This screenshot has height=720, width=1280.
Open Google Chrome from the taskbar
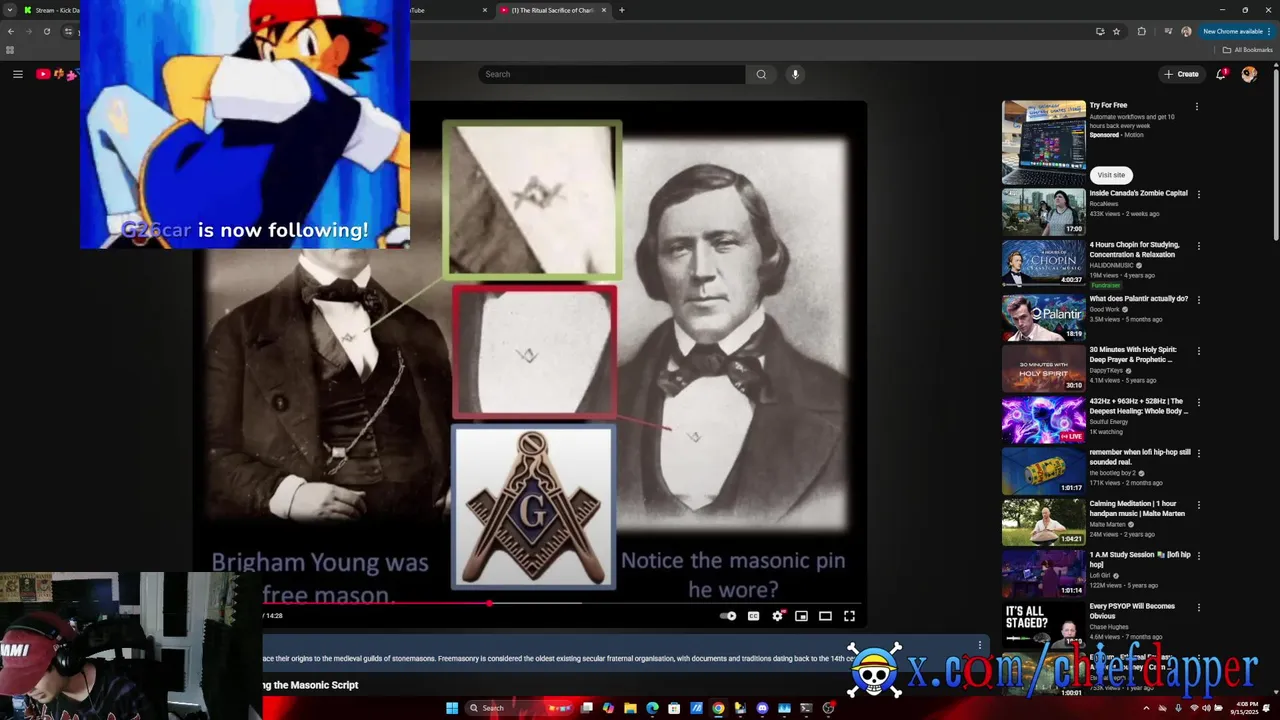tap(718, 708)
